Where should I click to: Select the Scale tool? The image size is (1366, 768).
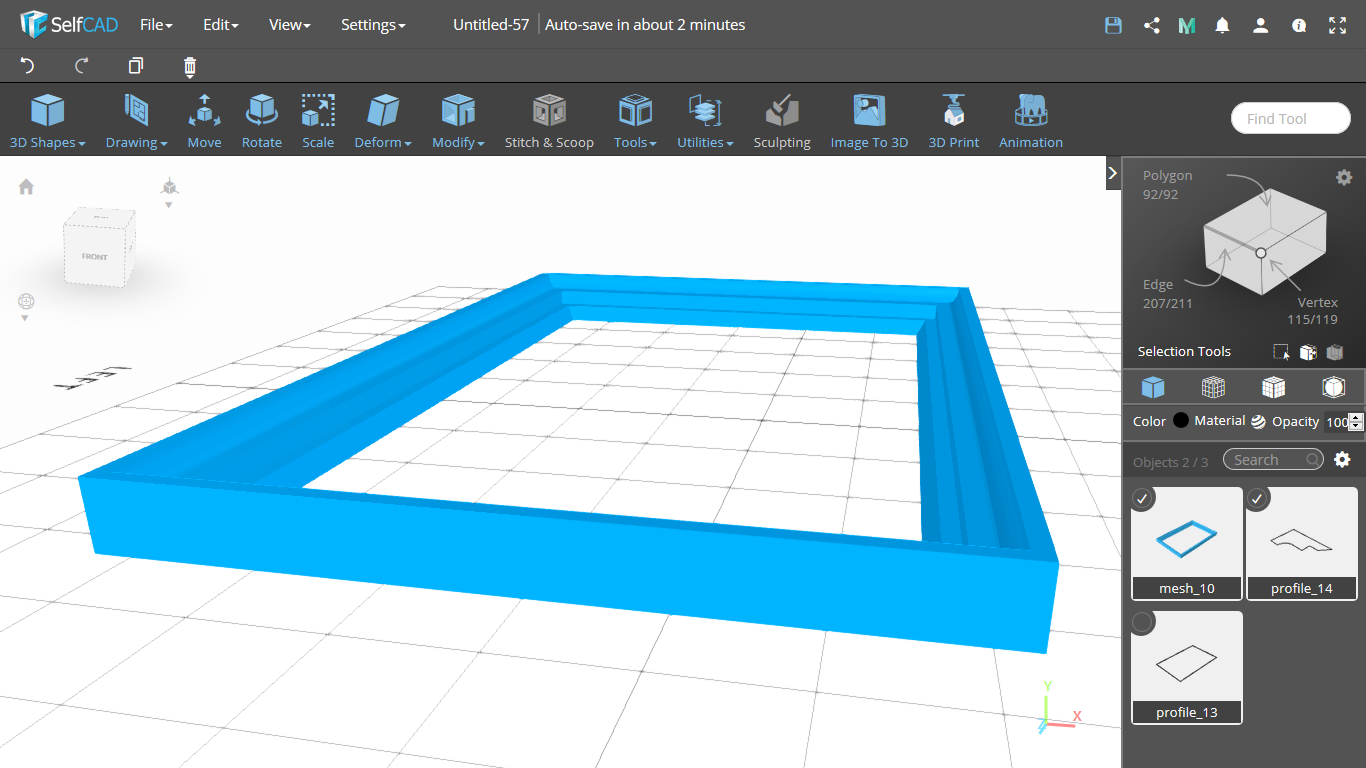318,121
